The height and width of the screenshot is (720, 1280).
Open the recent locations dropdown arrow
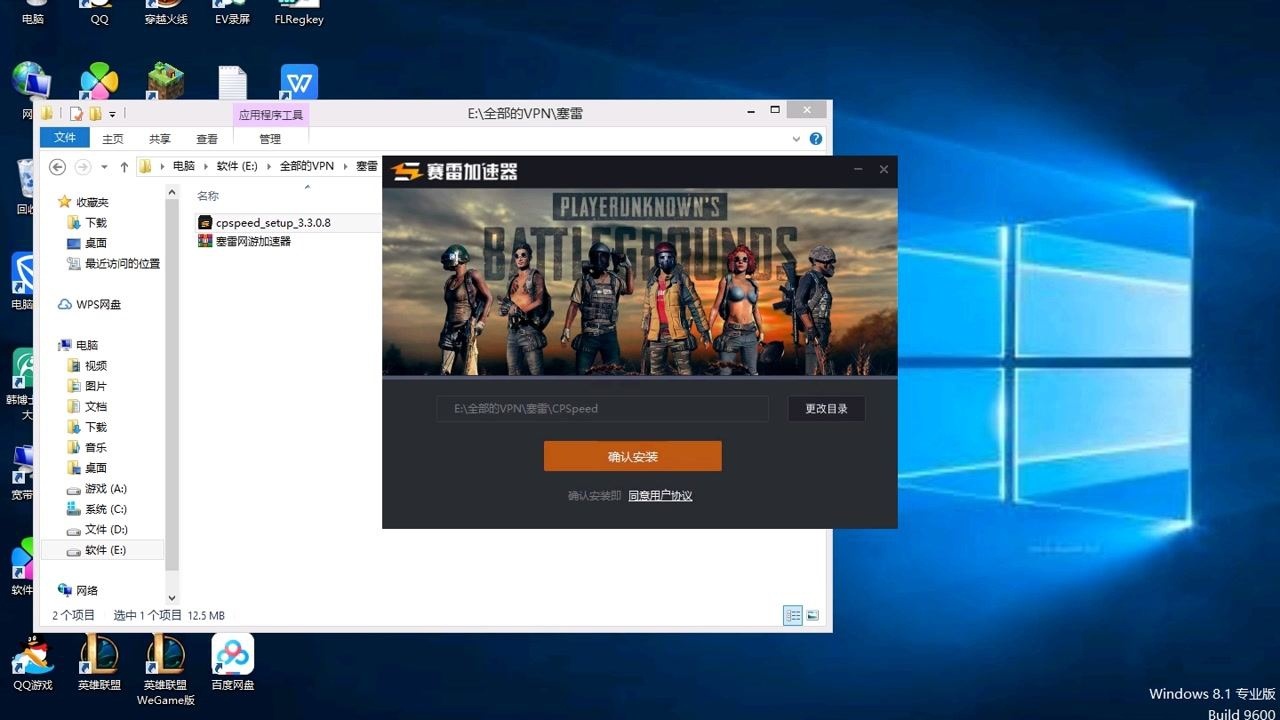click(104, 167)
